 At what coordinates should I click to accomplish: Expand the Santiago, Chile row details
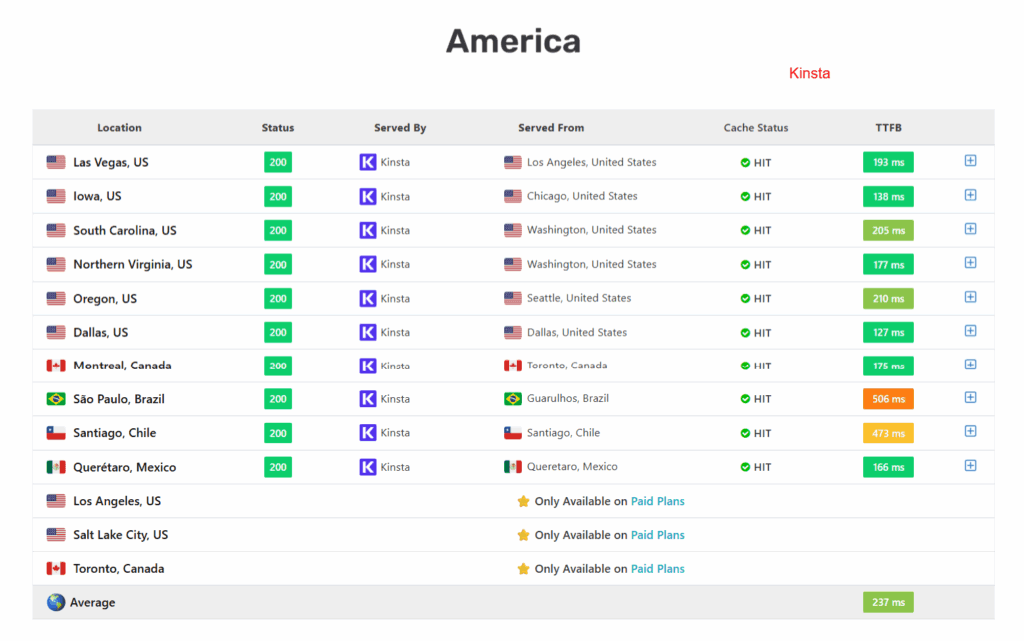[970, 431]
